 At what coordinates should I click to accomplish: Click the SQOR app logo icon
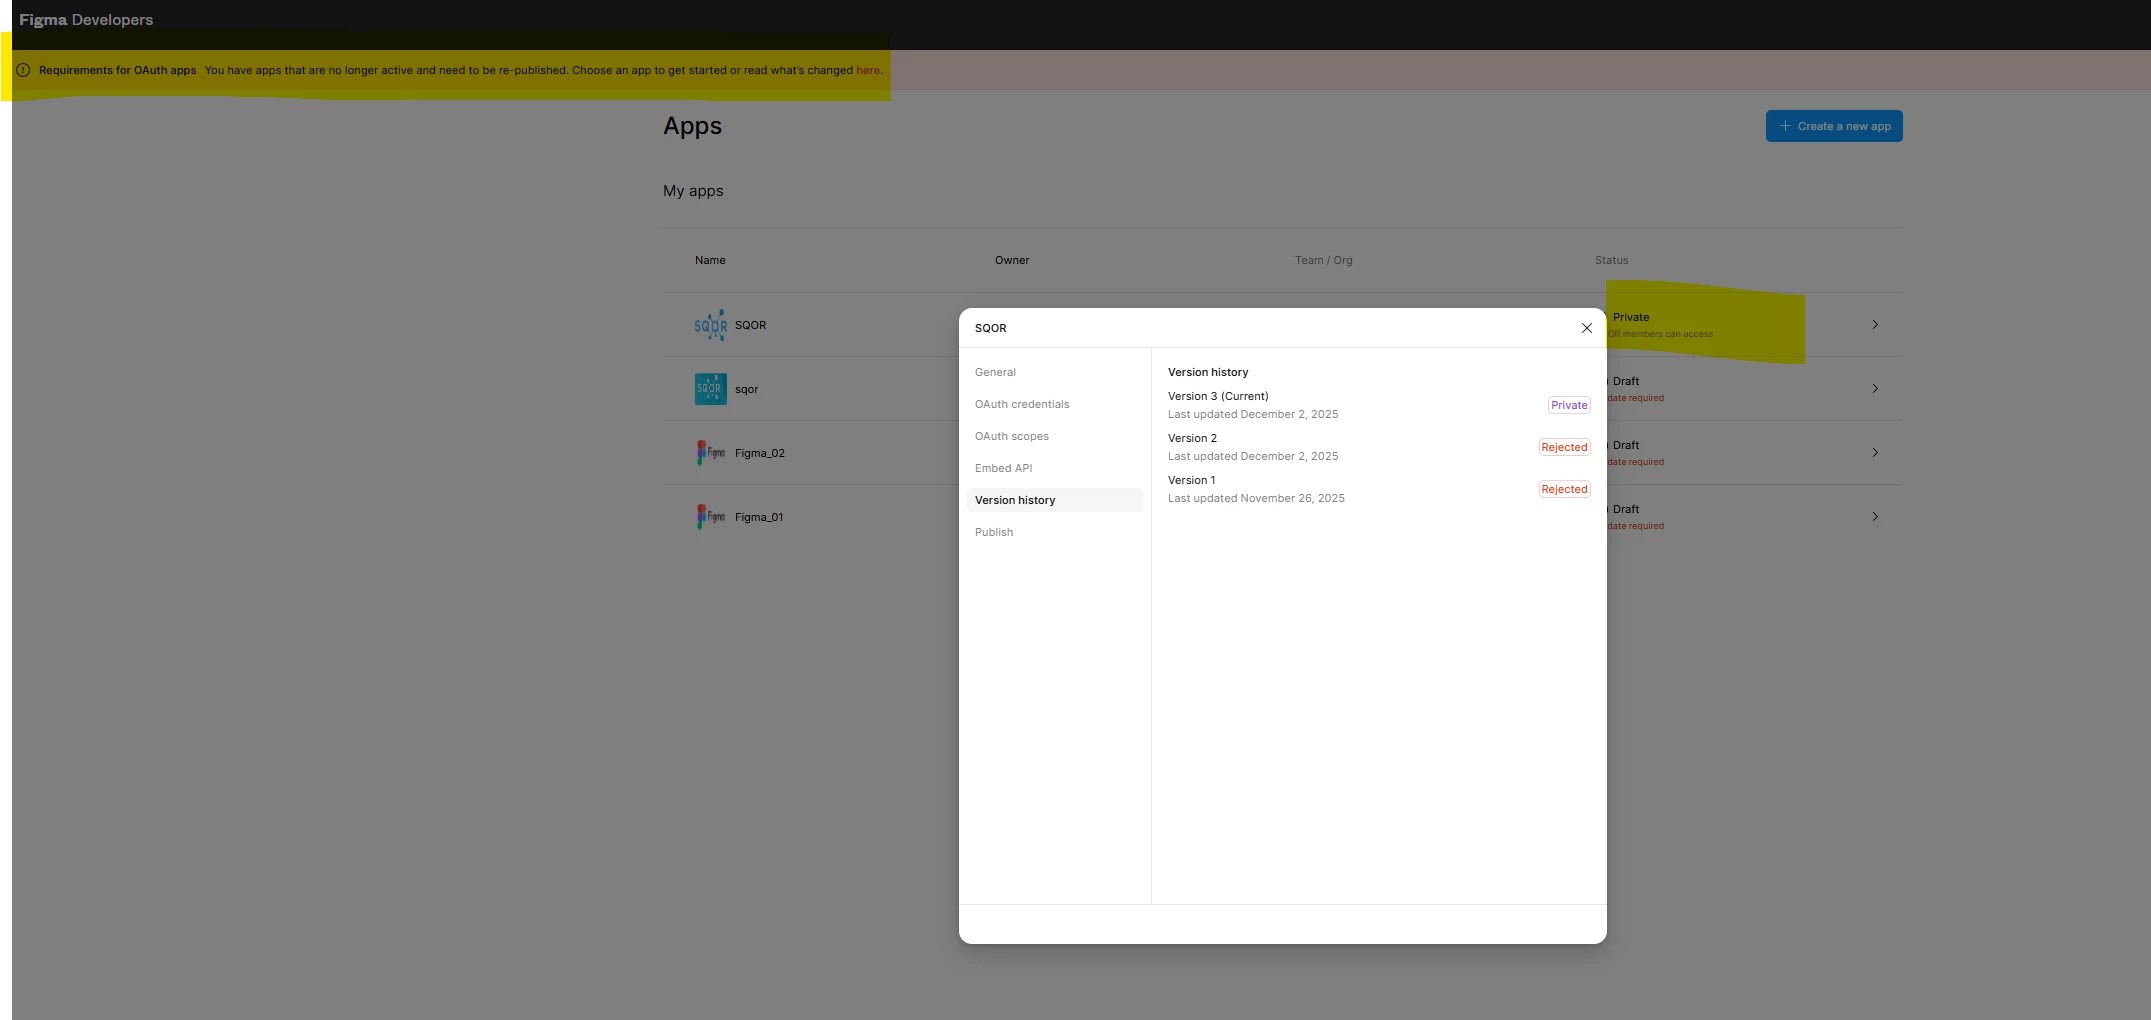(x=711, y=325)
